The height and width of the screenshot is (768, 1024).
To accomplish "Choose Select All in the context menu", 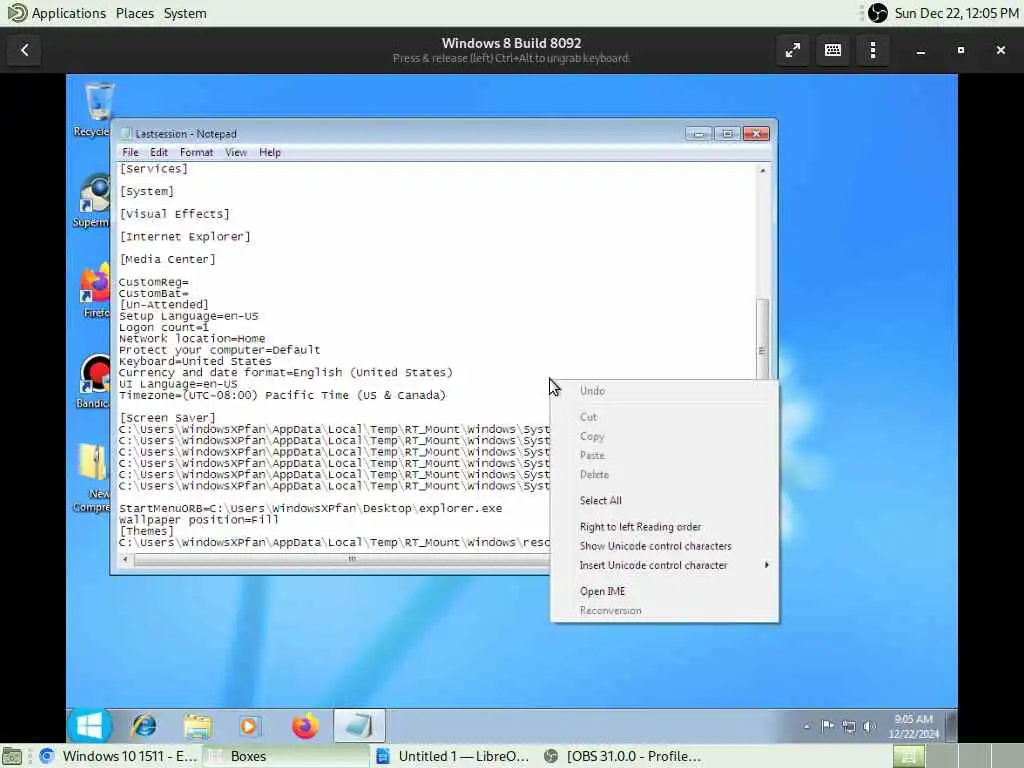I will click(665, 500).
